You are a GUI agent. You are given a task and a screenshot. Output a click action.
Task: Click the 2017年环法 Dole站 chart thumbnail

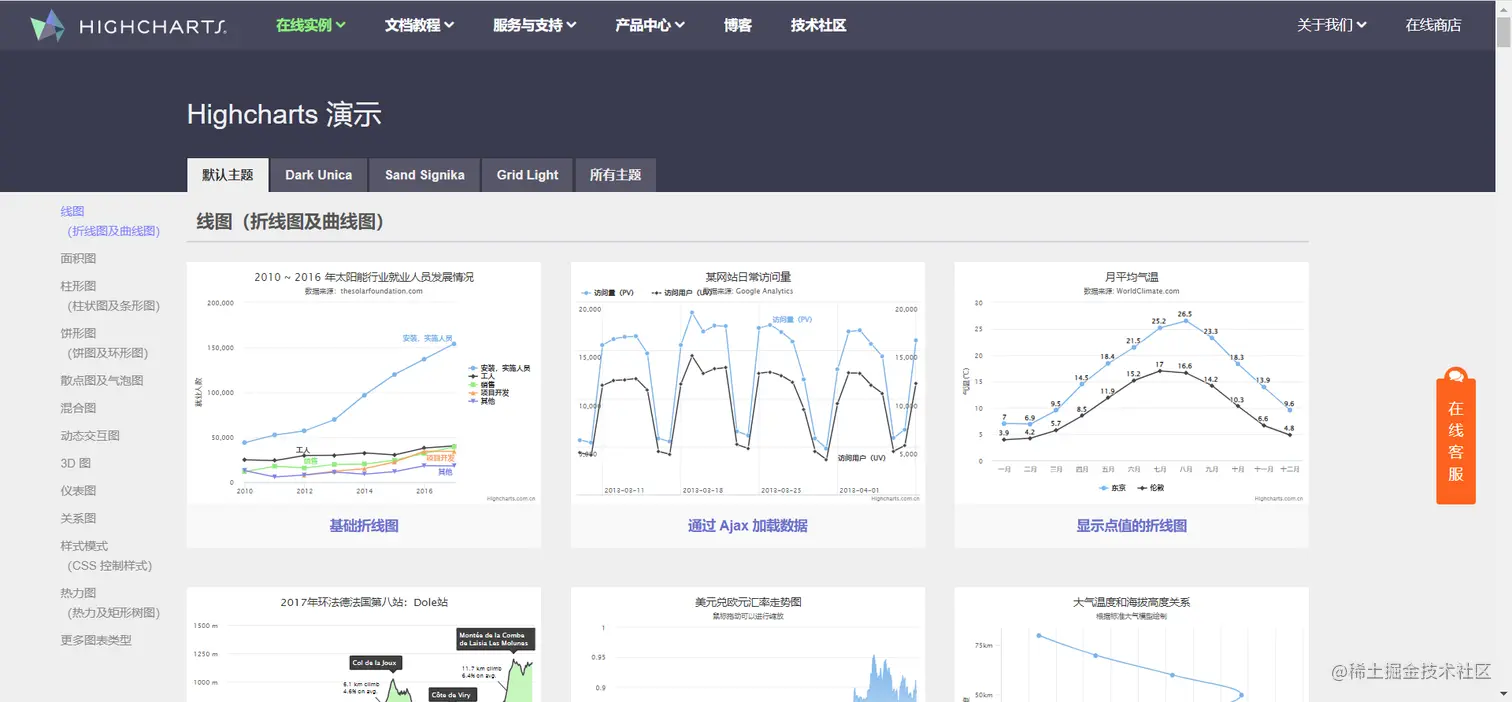pyautogui.click(x=364, y=645)
